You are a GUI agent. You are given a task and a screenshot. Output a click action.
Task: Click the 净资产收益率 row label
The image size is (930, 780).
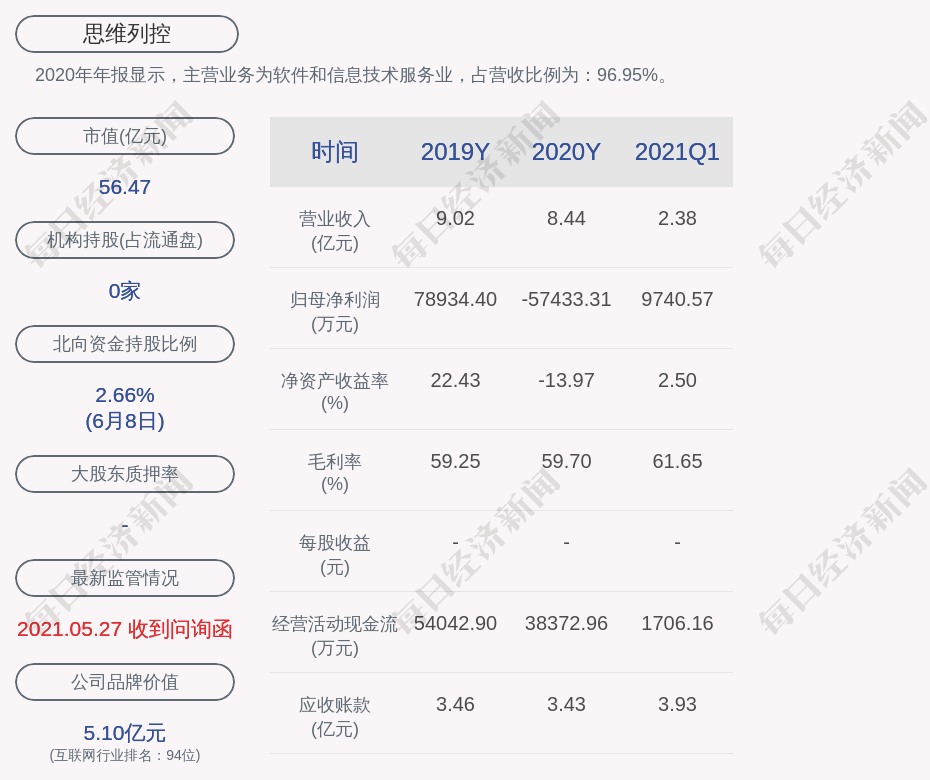pos(335,392)
